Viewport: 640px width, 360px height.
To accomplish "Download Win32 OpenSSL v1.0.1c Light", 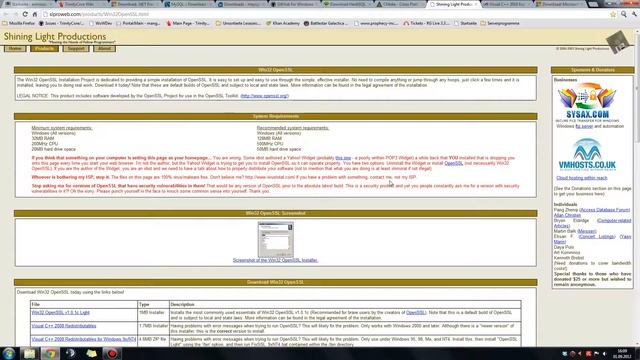I will [x=60, y=313].
